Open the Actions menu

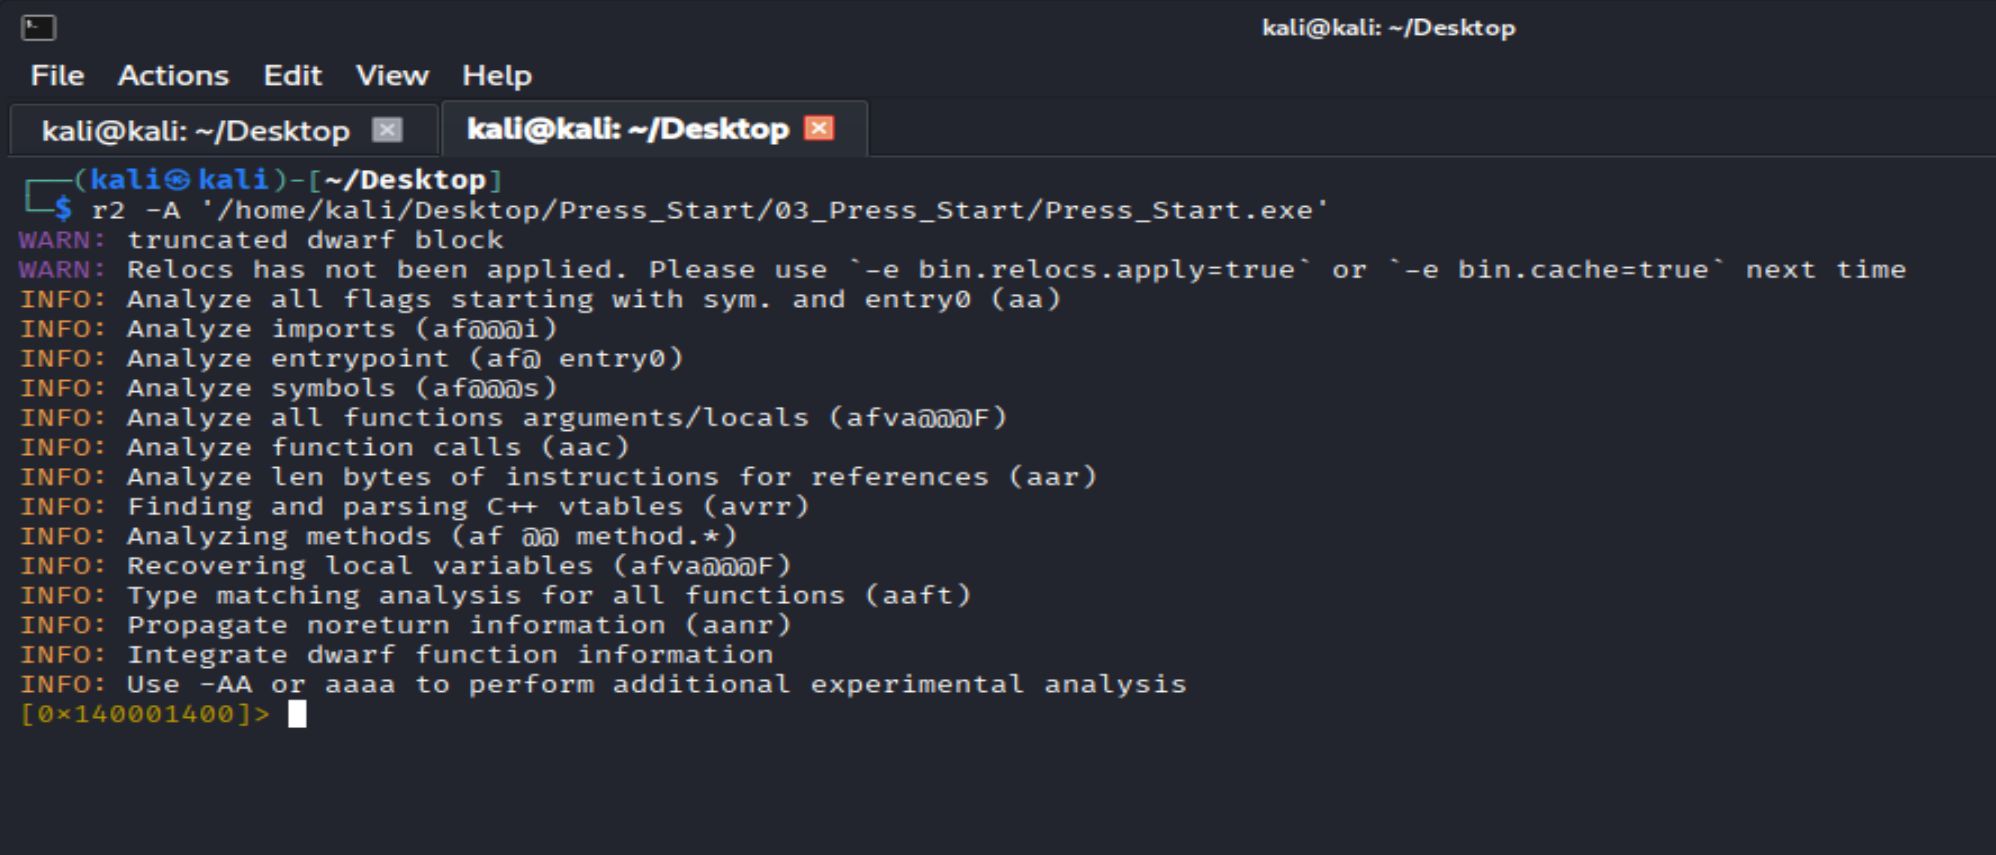173,76
